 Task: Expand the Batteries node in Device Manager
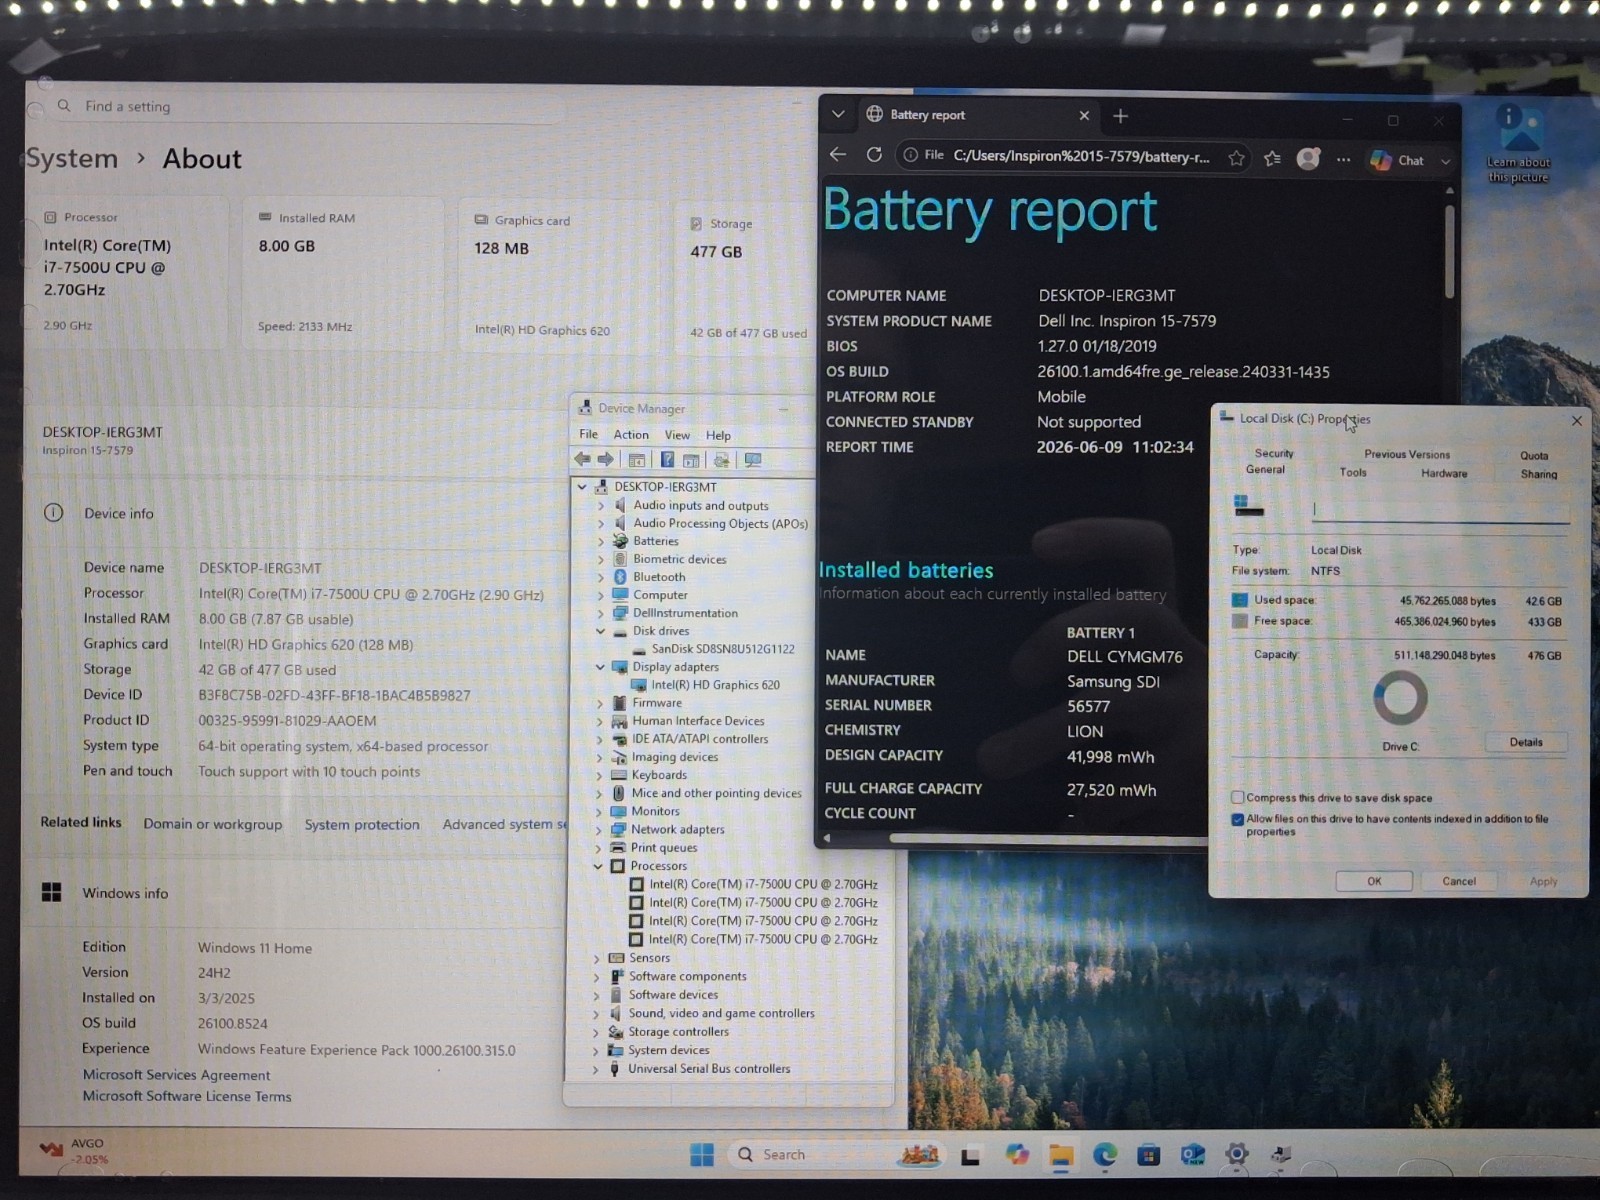pos(601,541)
